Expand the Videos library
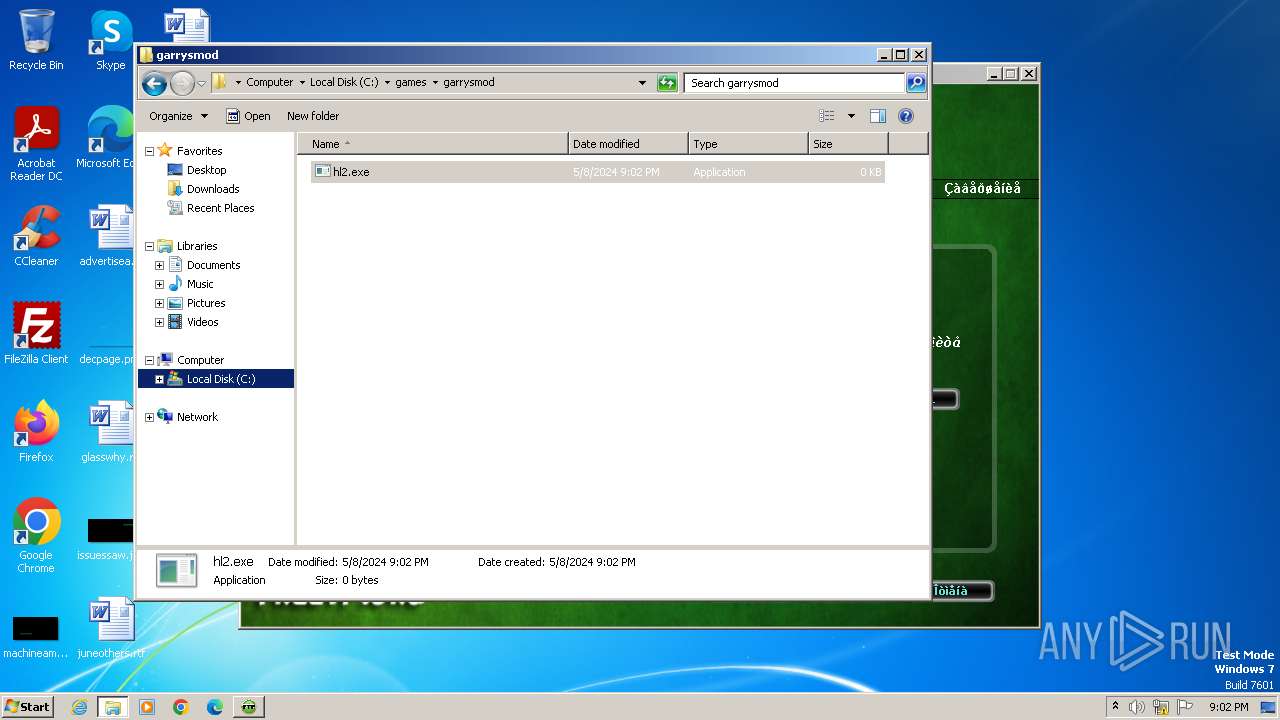The width and height of the screenshot is (1280, 720). 159,322
